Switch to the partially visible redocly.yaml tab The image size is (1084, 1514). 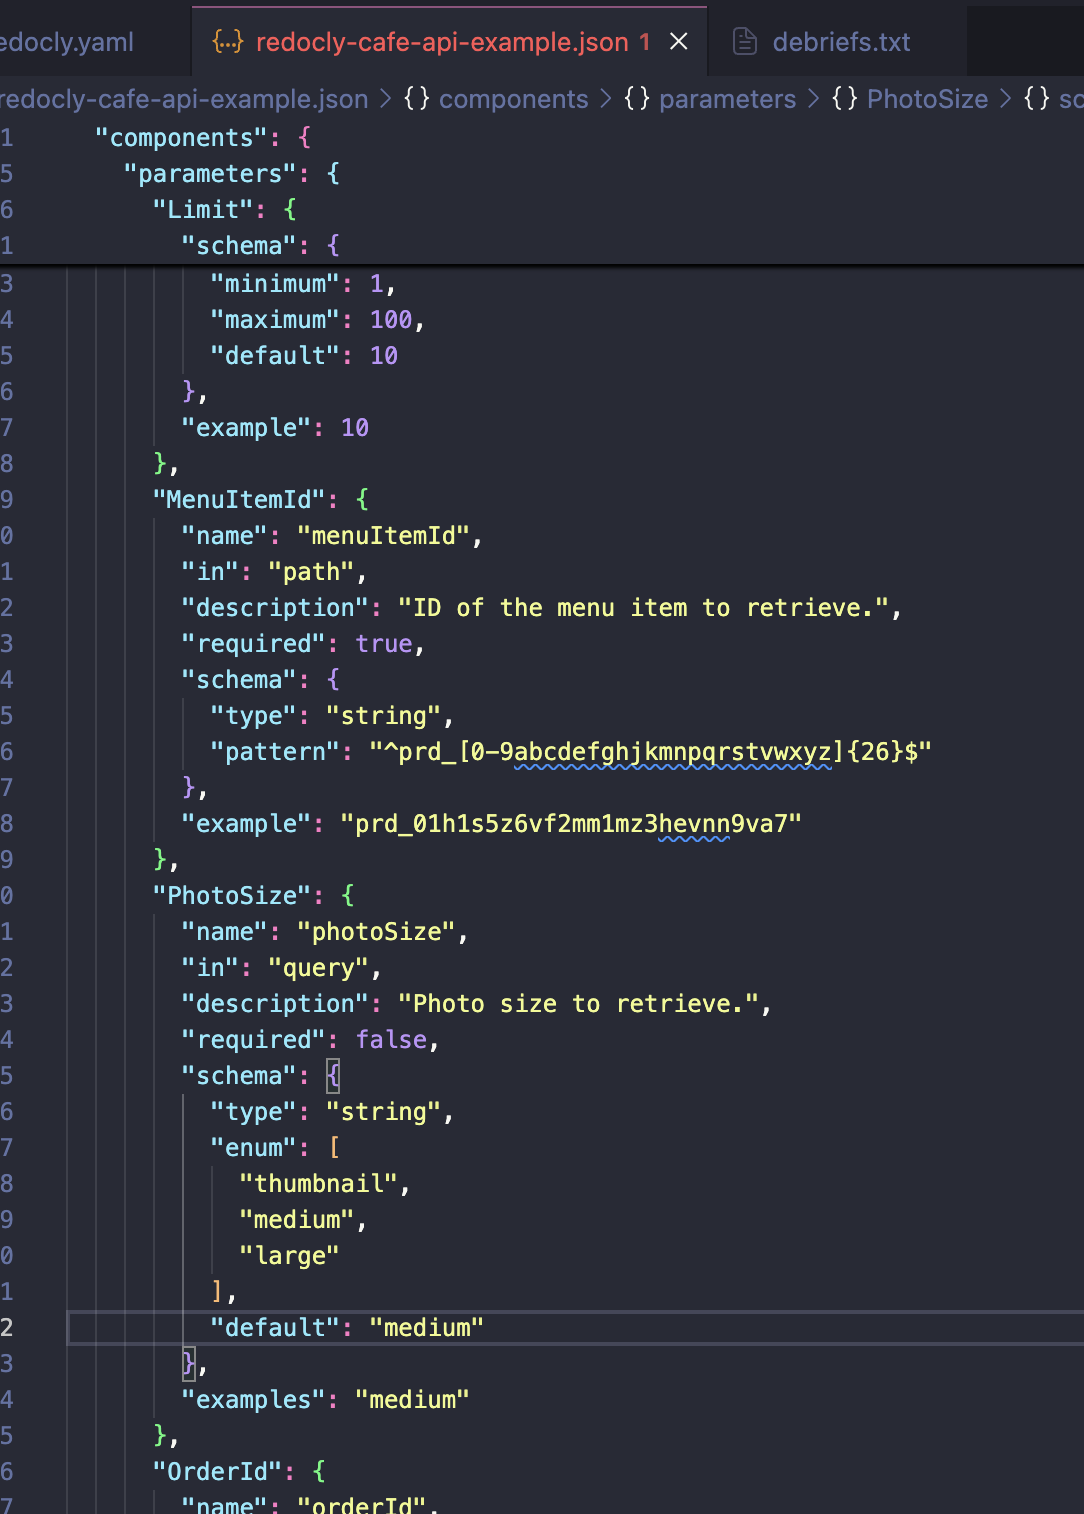[x=67, y=42]
